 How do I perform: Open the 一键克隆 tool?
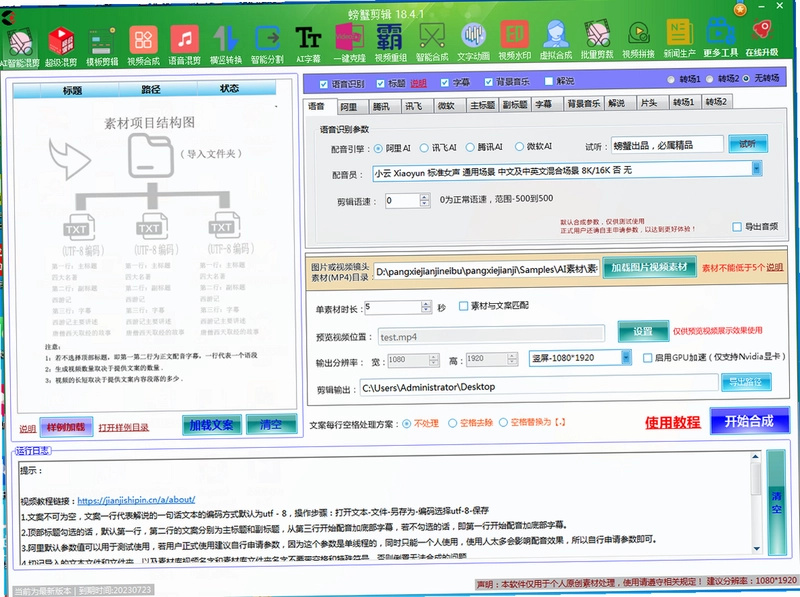click(349, 43)
